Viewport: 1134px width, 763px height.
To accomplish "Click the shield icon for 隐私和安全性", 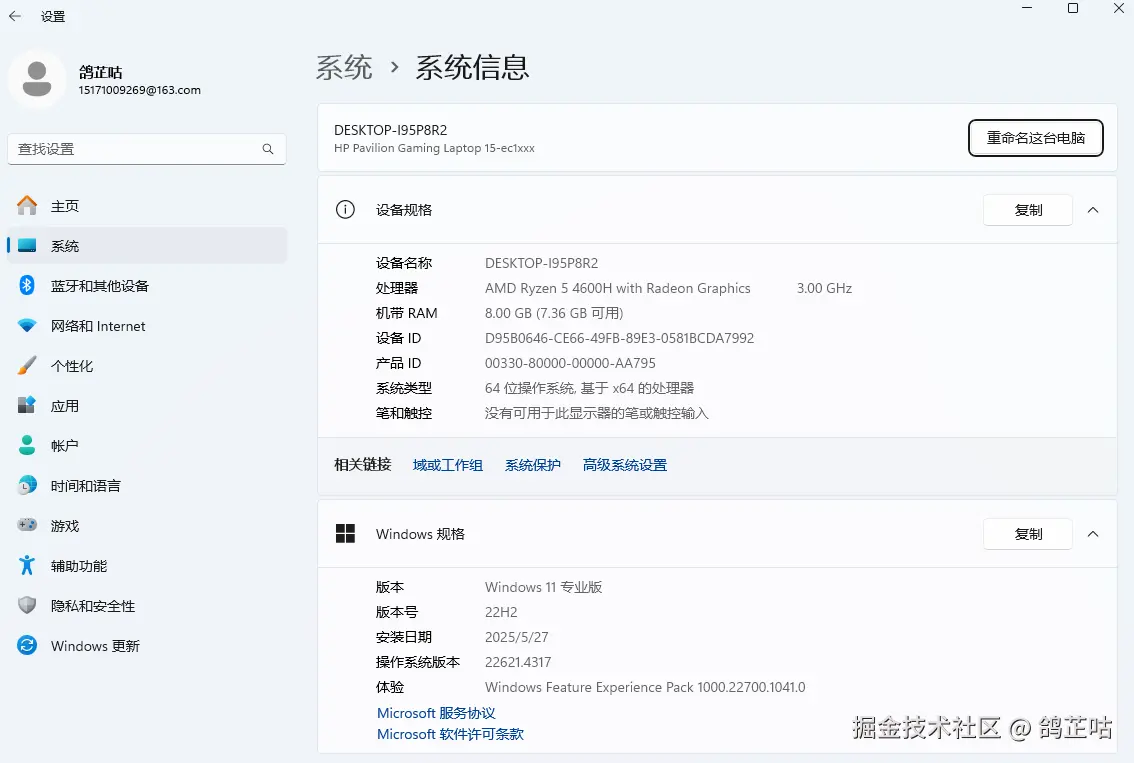I will tap(27, 605).
